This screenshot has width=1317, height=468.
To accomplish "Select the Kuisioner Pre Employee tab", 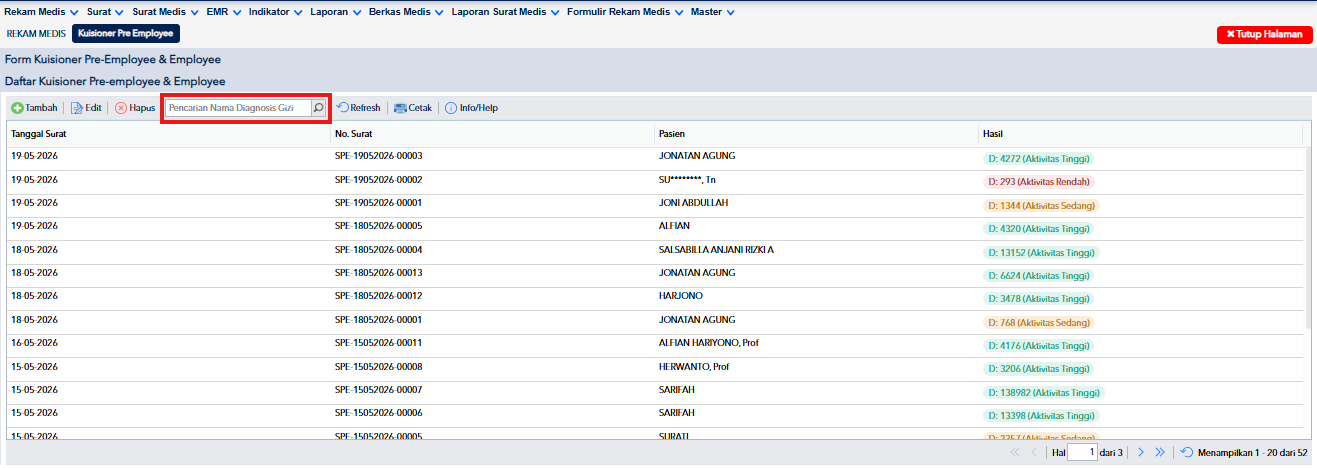I will coord(125,33).
